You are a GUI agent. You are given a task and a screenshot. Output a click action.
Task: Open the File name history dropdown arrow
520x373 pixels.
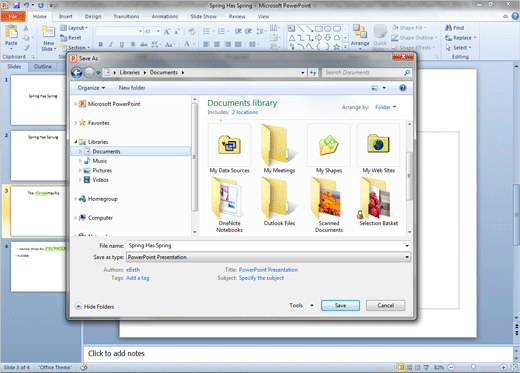(407, 246)
